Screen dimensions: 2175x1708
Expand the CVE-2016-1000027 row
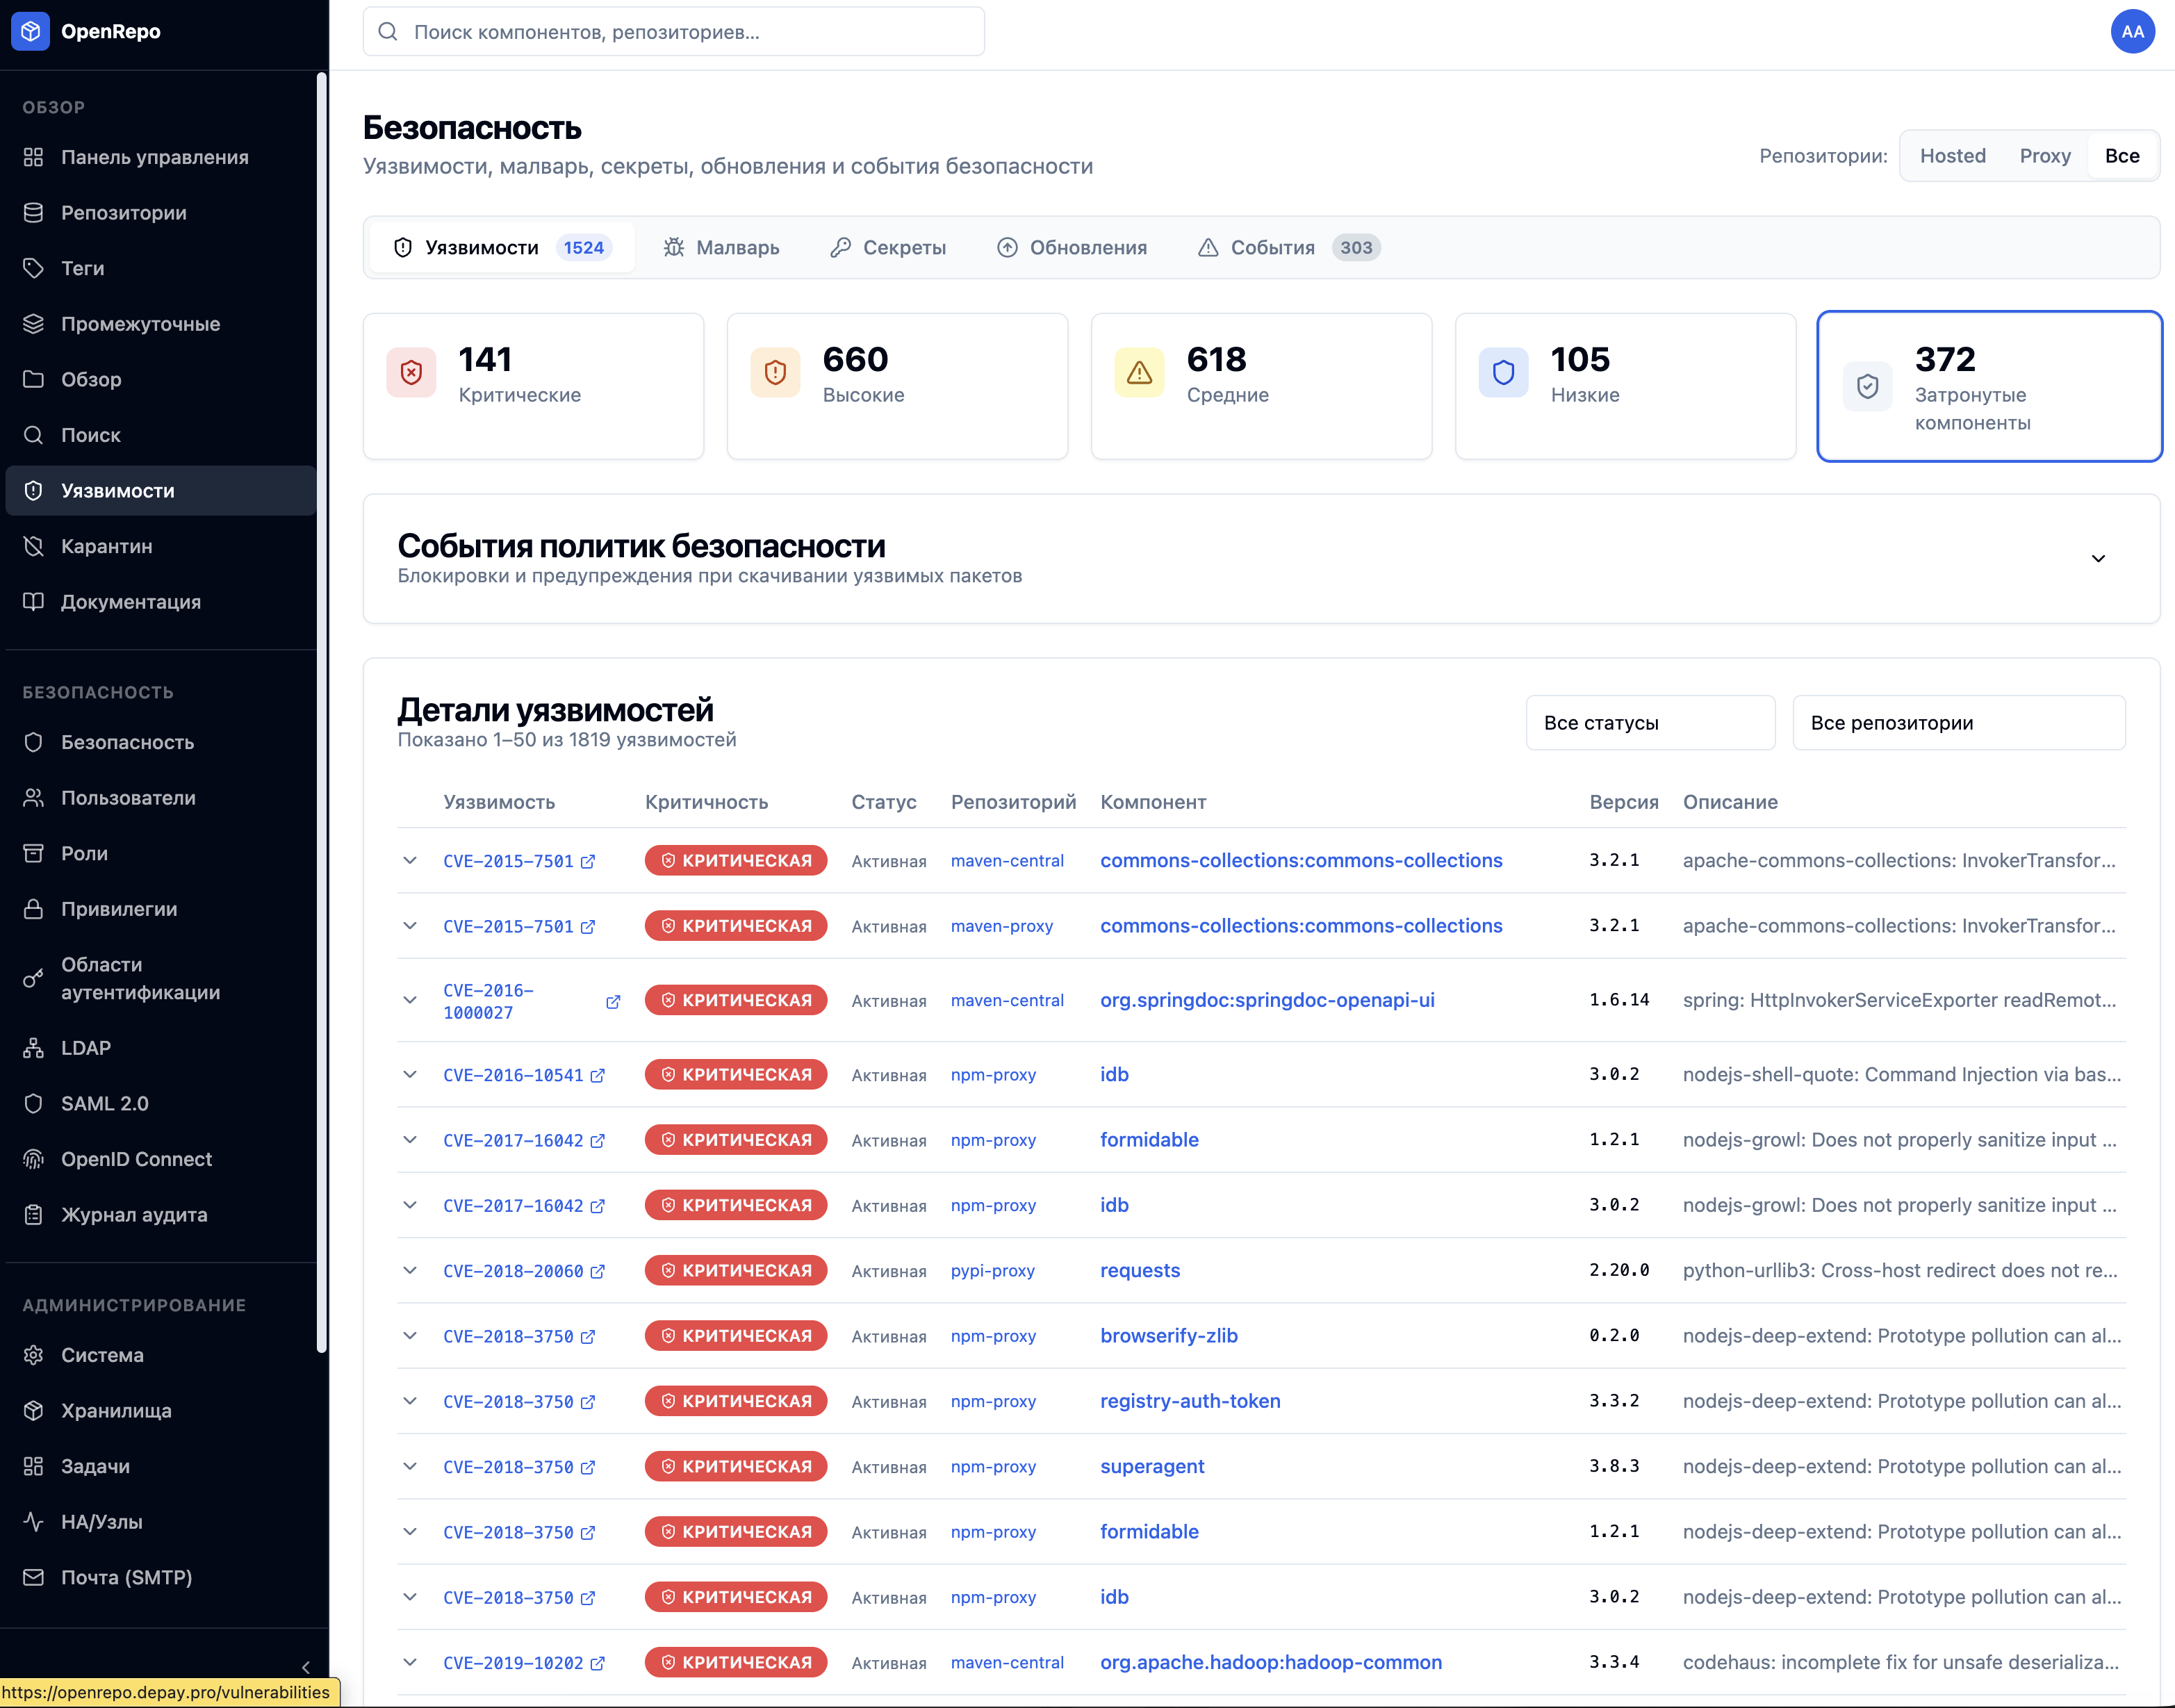pos(410,1000)
